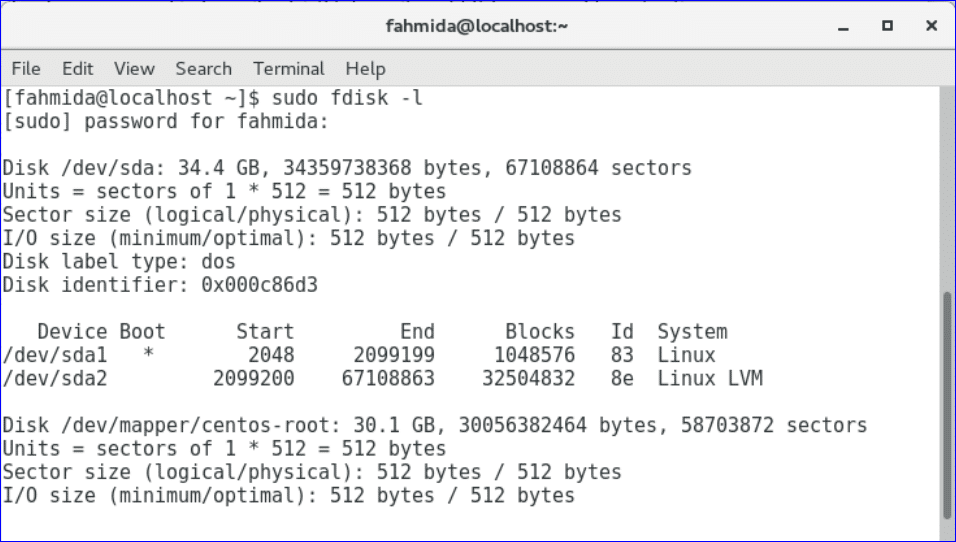The width and height of the screenshot is (956, 542).
Task: Click the scrollbar track above the thumb
Action: [x=945, y=190]
